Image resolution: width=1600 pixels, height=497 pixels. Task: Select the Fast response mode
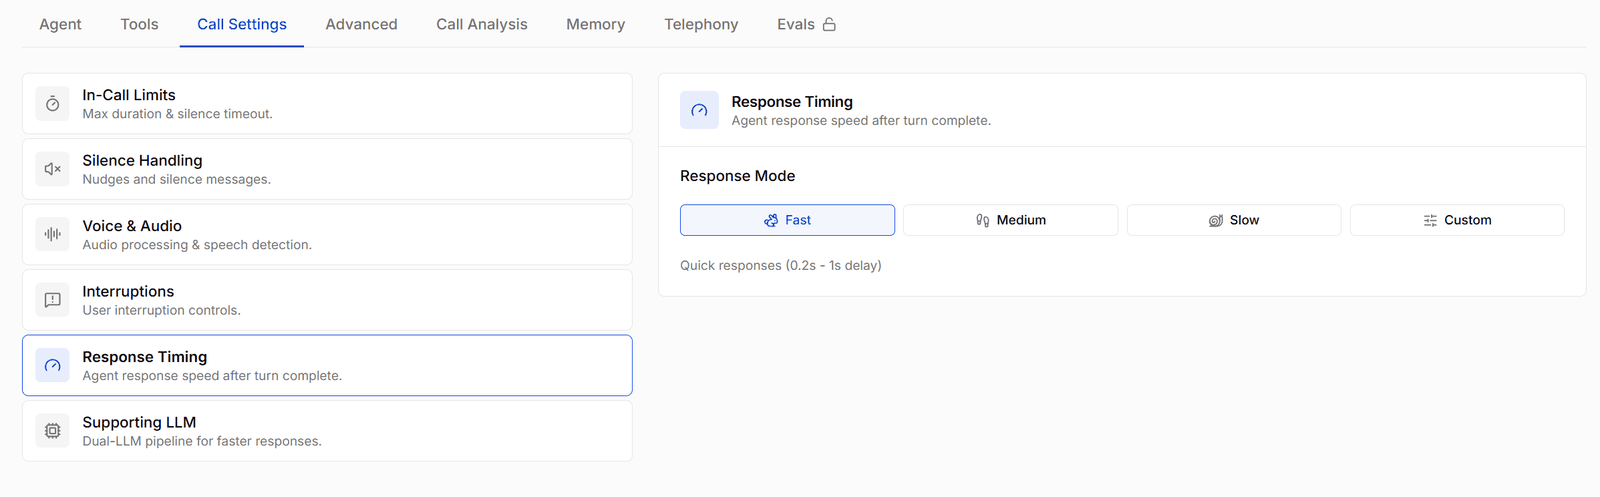[x=787, y=220]
